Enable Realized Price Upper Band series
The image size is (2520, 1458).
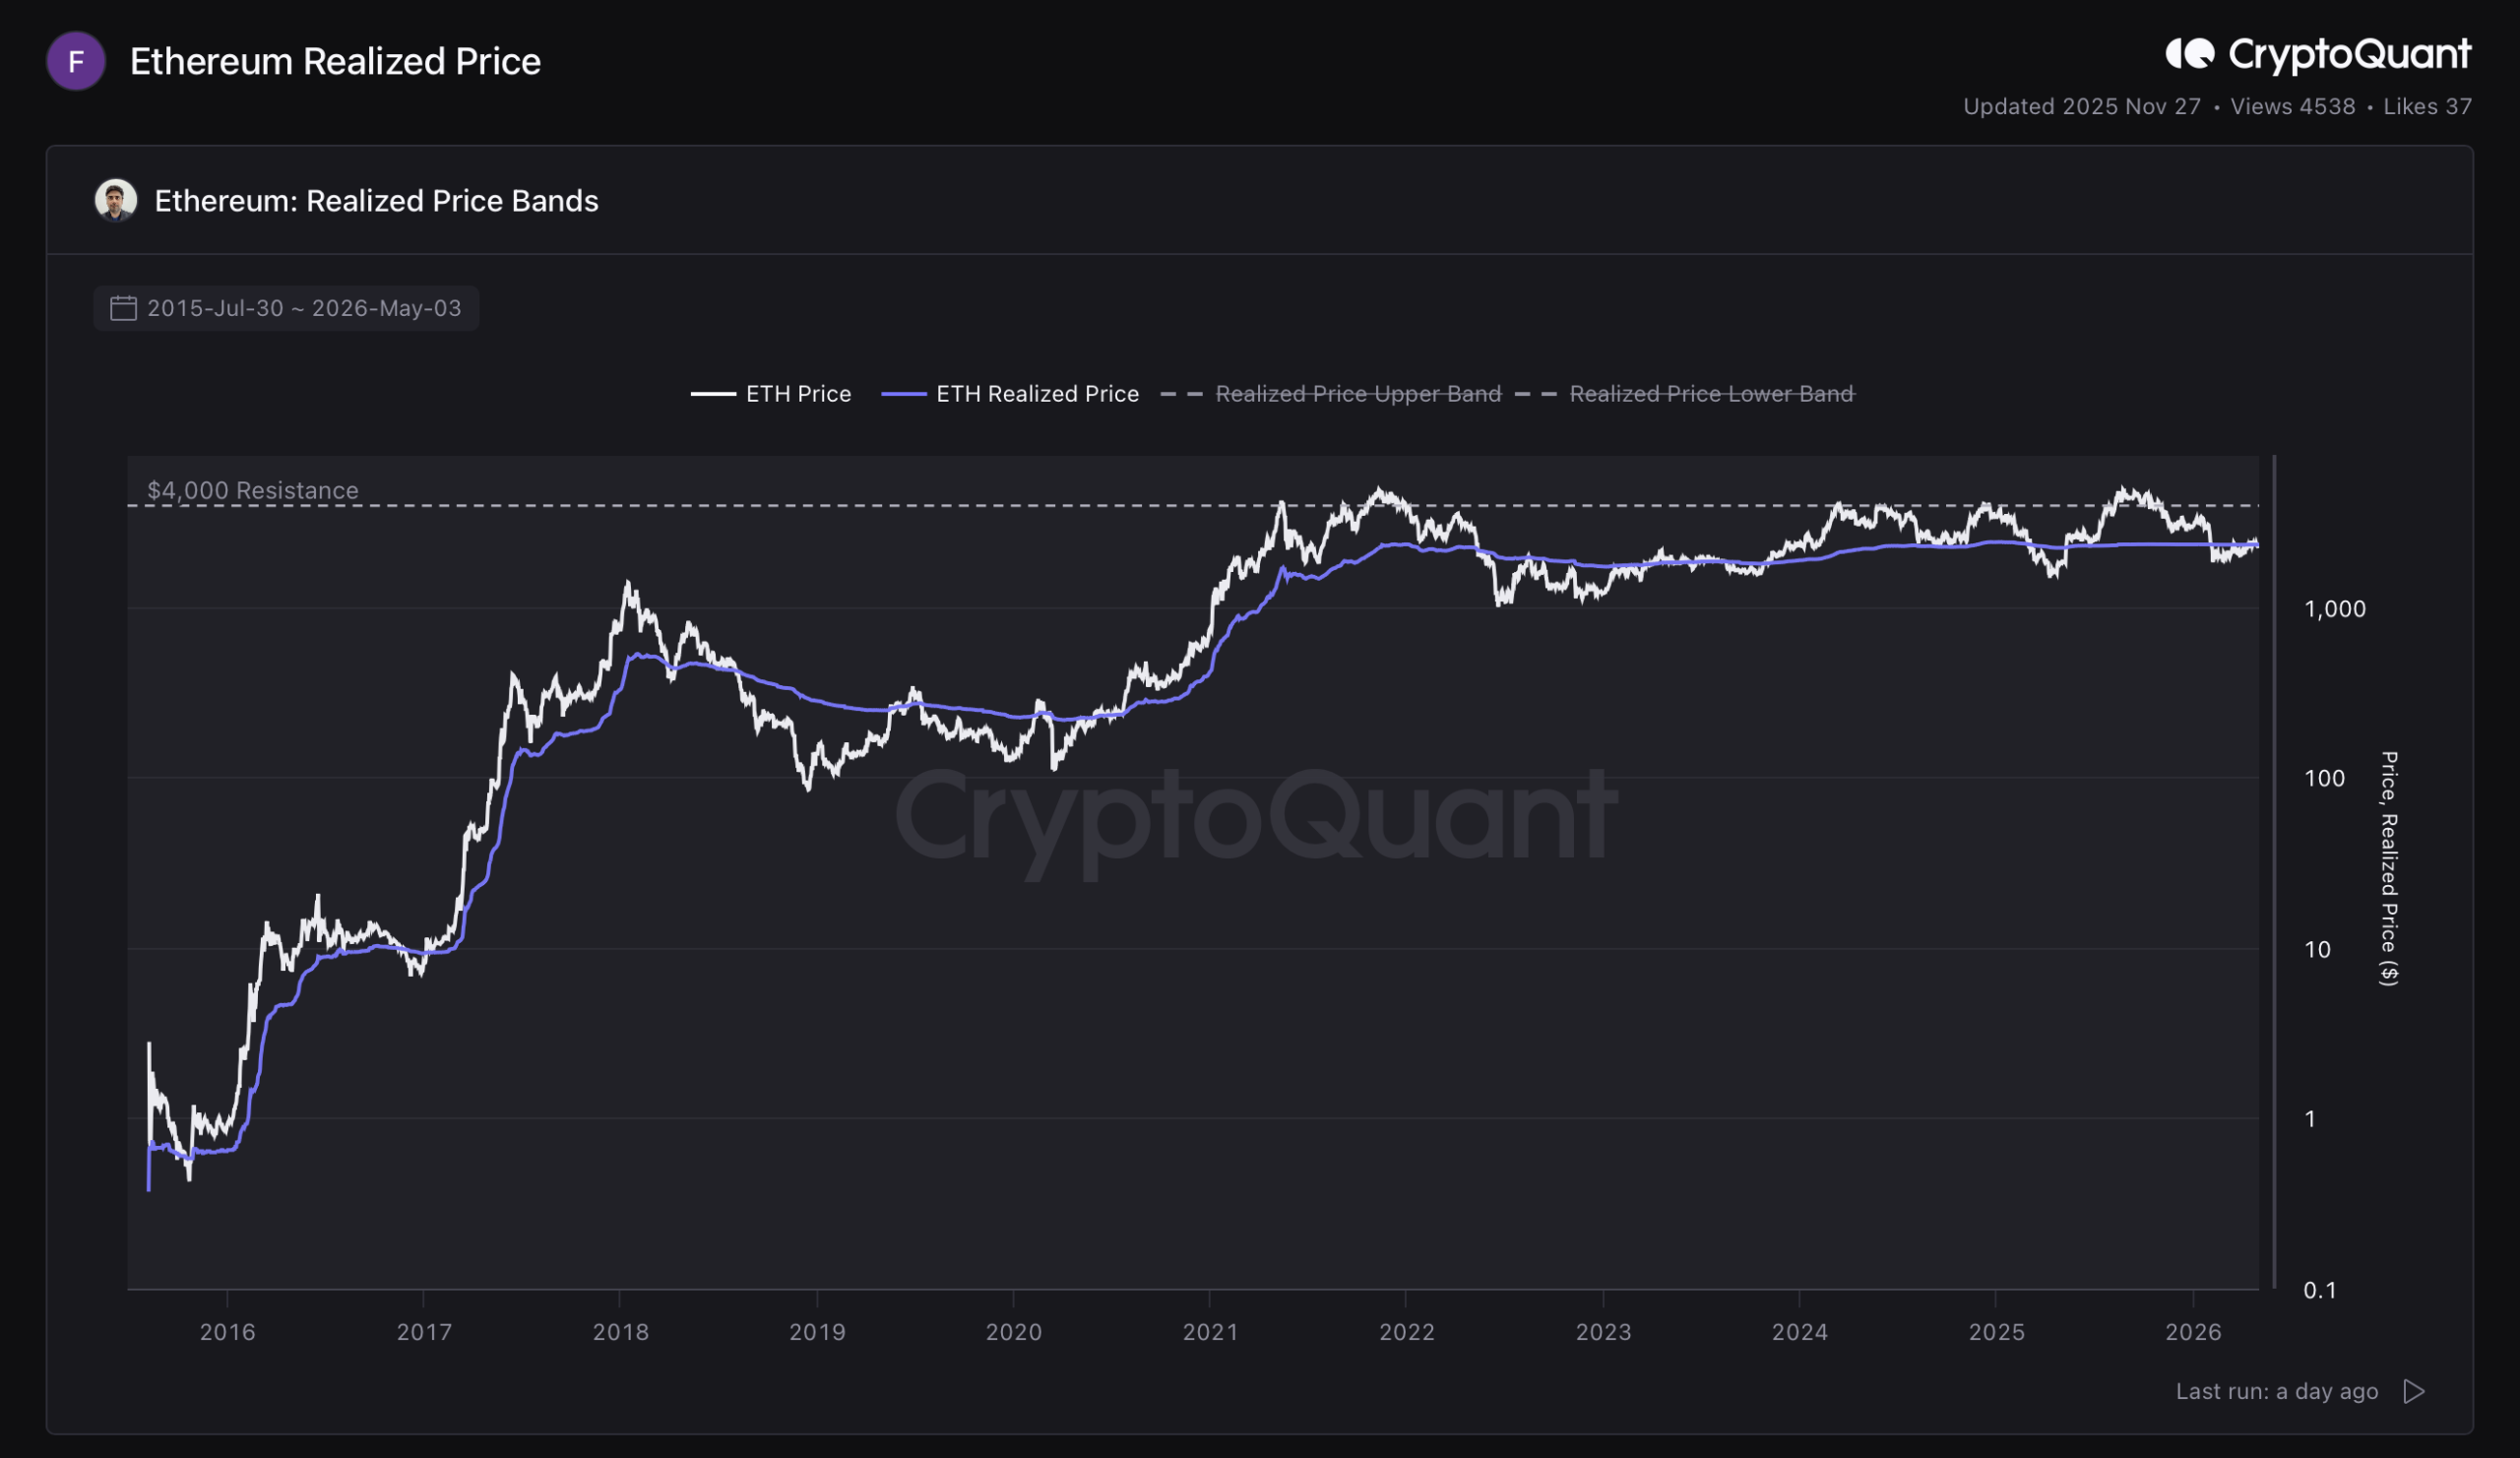[x=1331, y=394]
